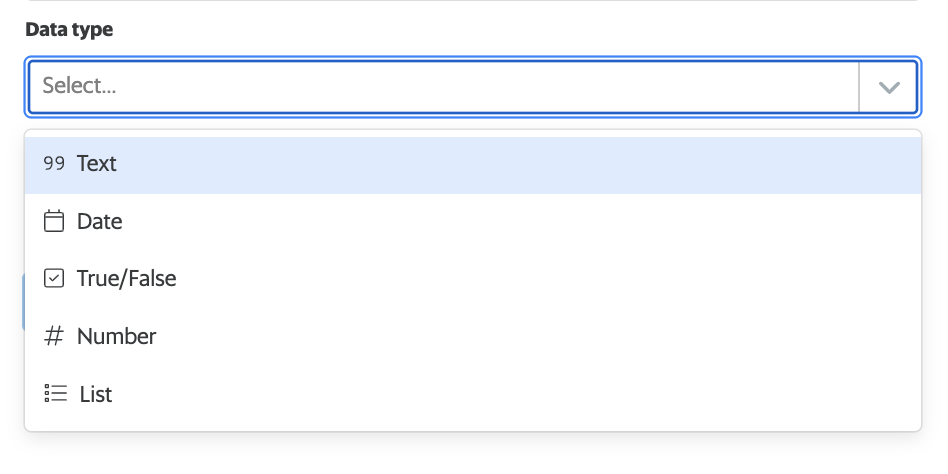The width and height of the screenshot is (948, 474).
Task: Select Number as the data type
Action: (x=473, y=336)
